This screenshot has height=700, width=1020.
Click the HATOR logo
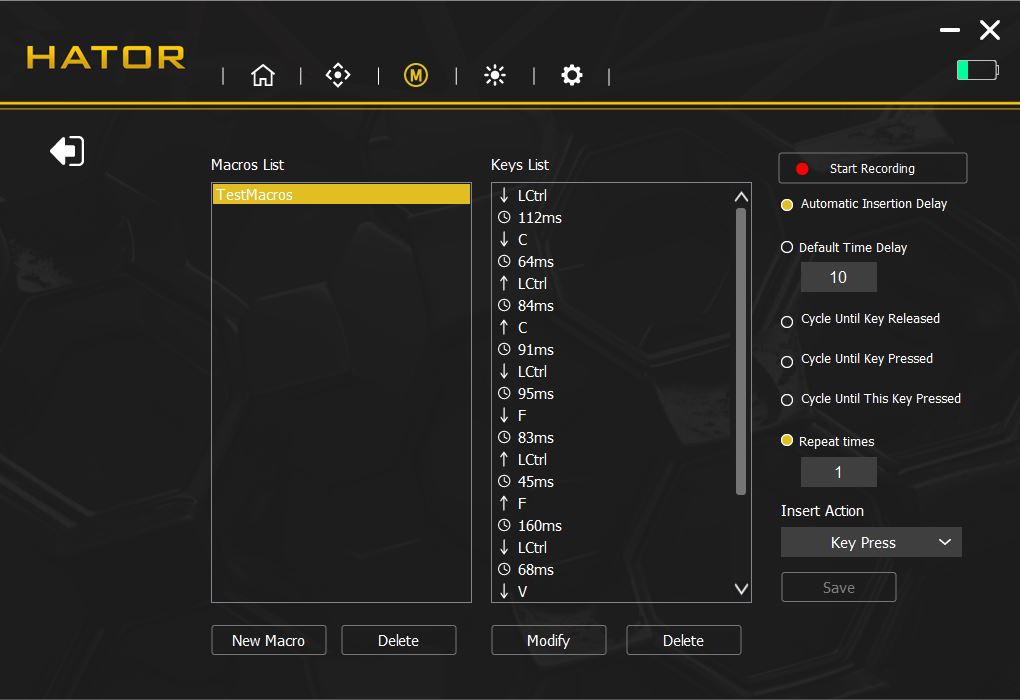coord(106,57)
